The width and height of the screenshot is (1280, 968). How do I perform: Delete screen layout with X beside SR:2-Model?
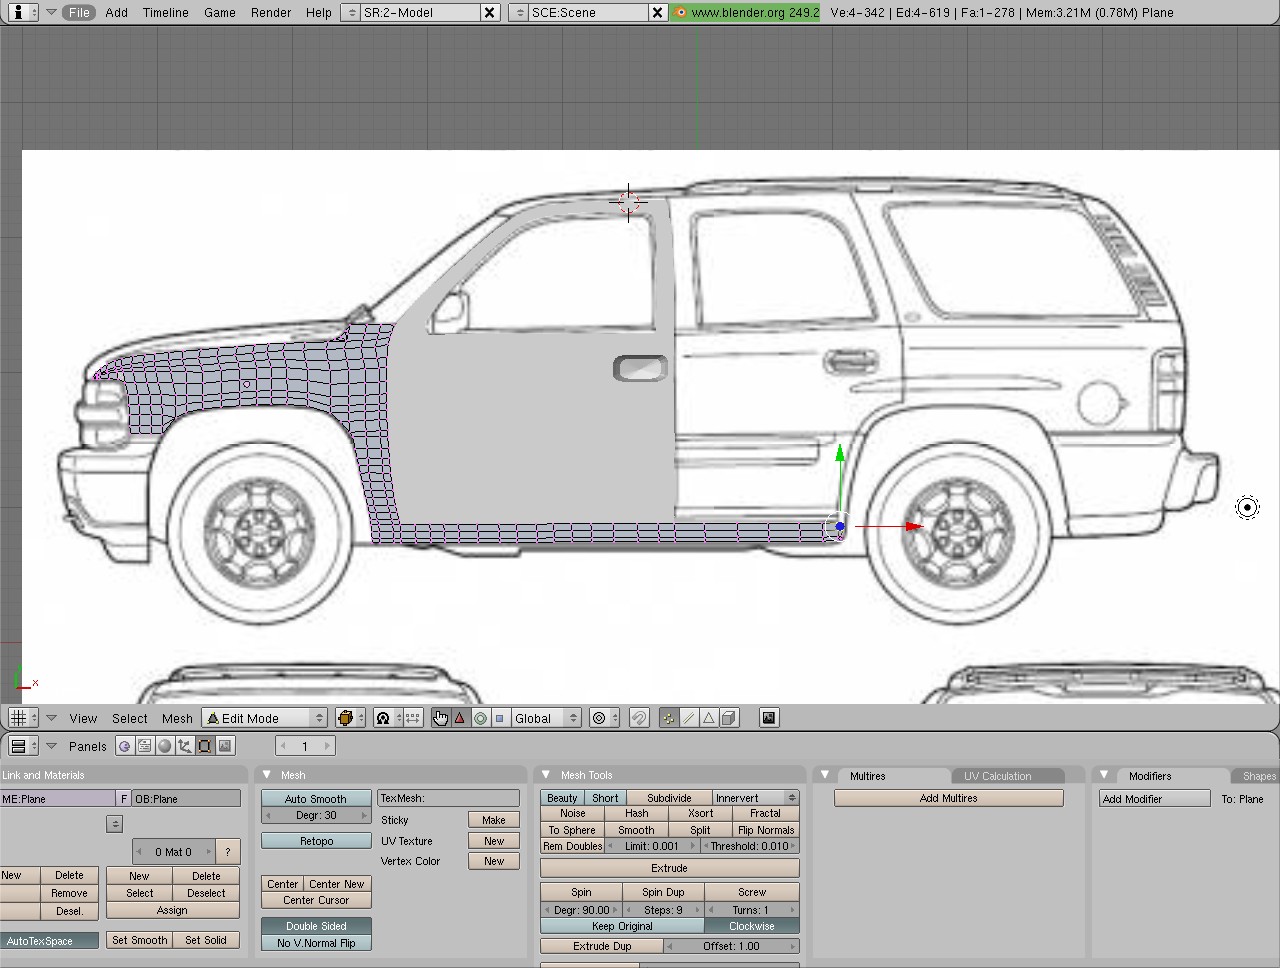tap(490, 12)
